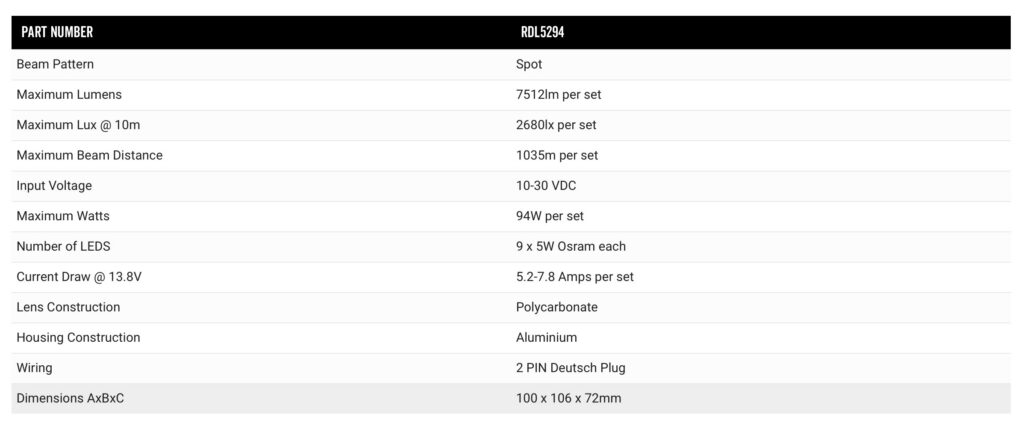Click the 2 PIN Deutsch Plug value
1024x432 pixels.
click(x=571, y=368)
